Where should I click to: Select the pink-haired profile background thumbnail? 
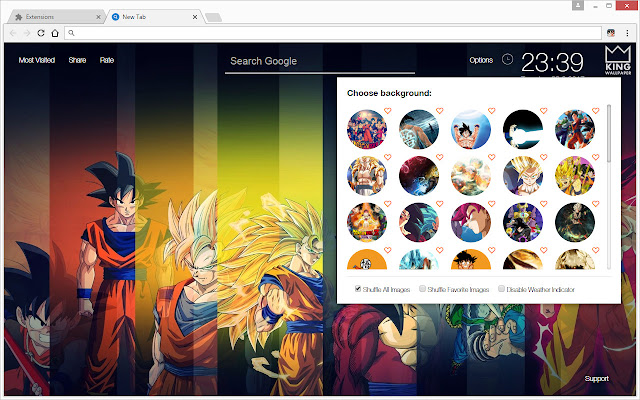(x=471, y=222)
